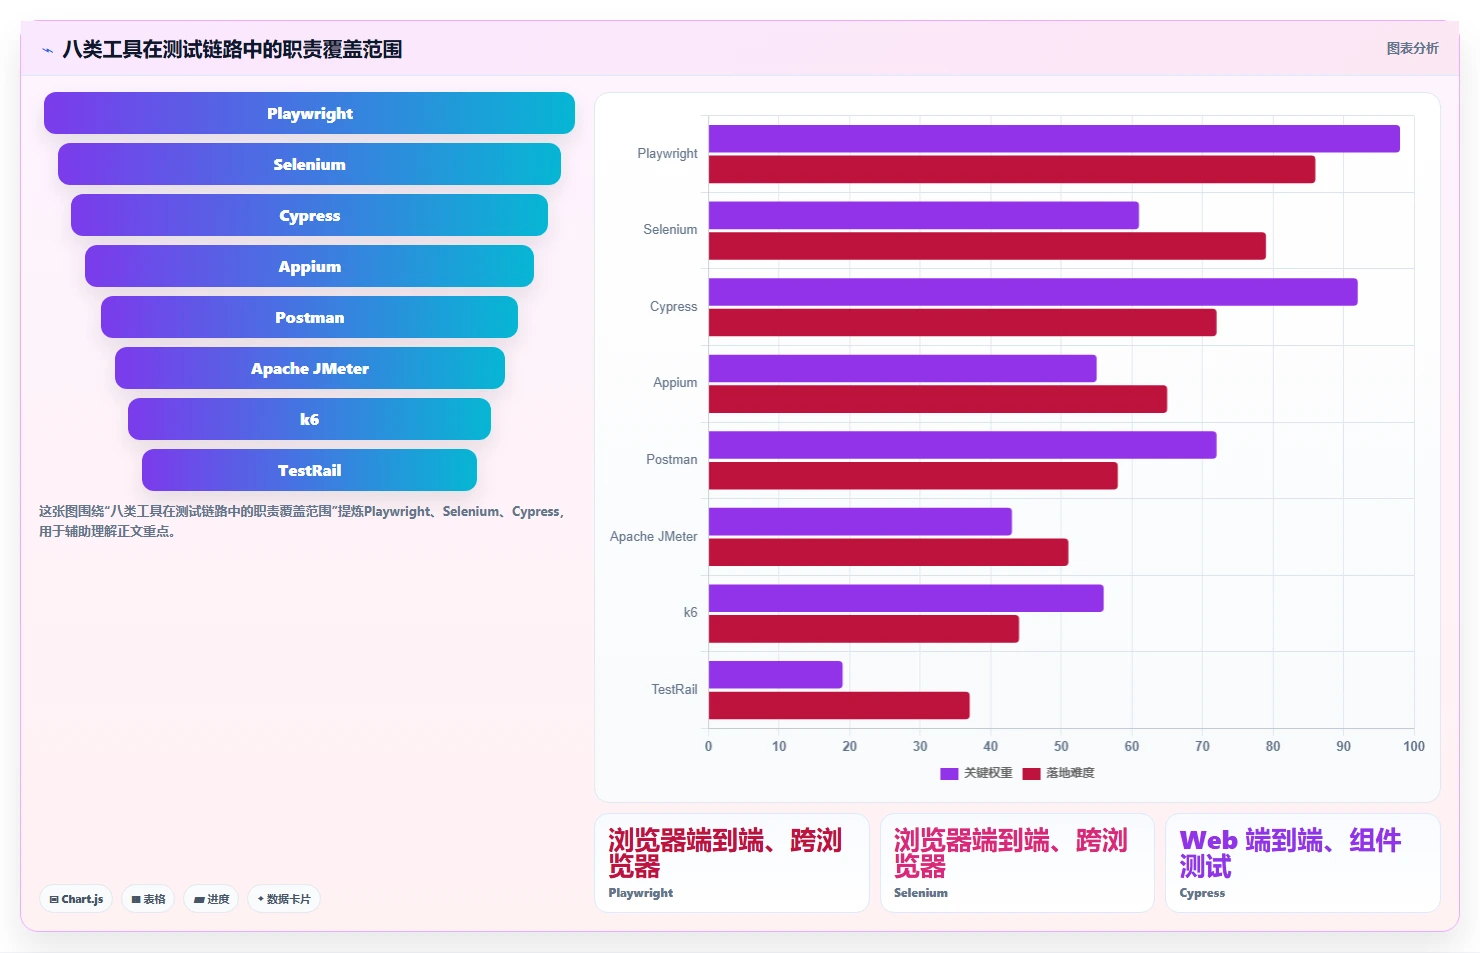Open the Selenium data card
This screenshot has height=953, width=1480.
click(x=1017, y=863)
